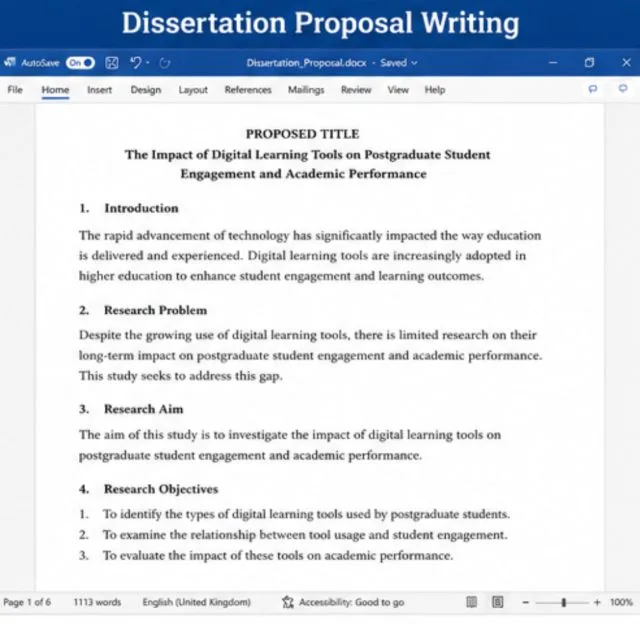The height and width of the screenshot is (624, 640).
Task: Click the zoom in plus button
Action: pos(597,602)
